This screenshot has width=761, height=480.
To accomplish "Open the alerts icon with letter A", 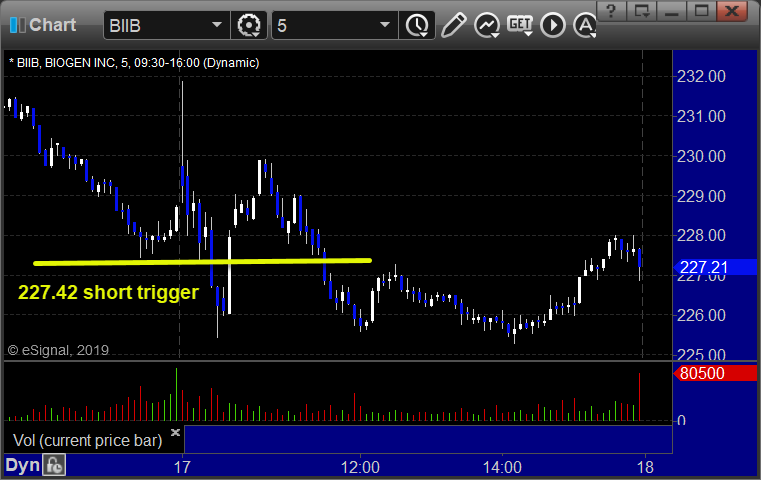I will [585, 25].
